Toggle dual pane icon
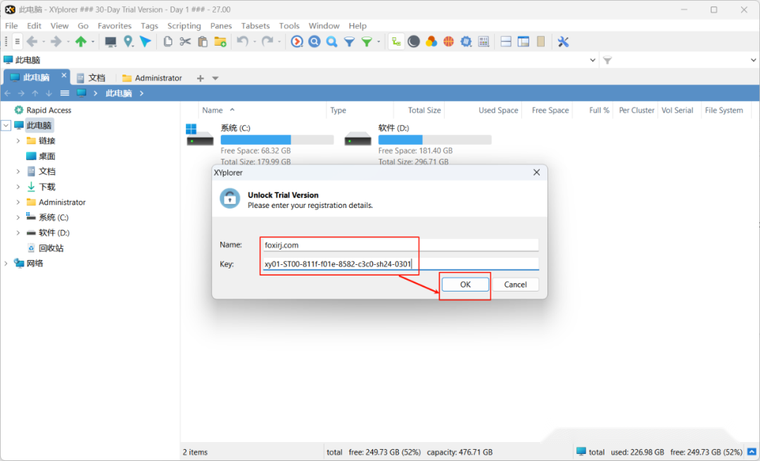This screenshot has width=760, height=461. (x=506, y=42)
